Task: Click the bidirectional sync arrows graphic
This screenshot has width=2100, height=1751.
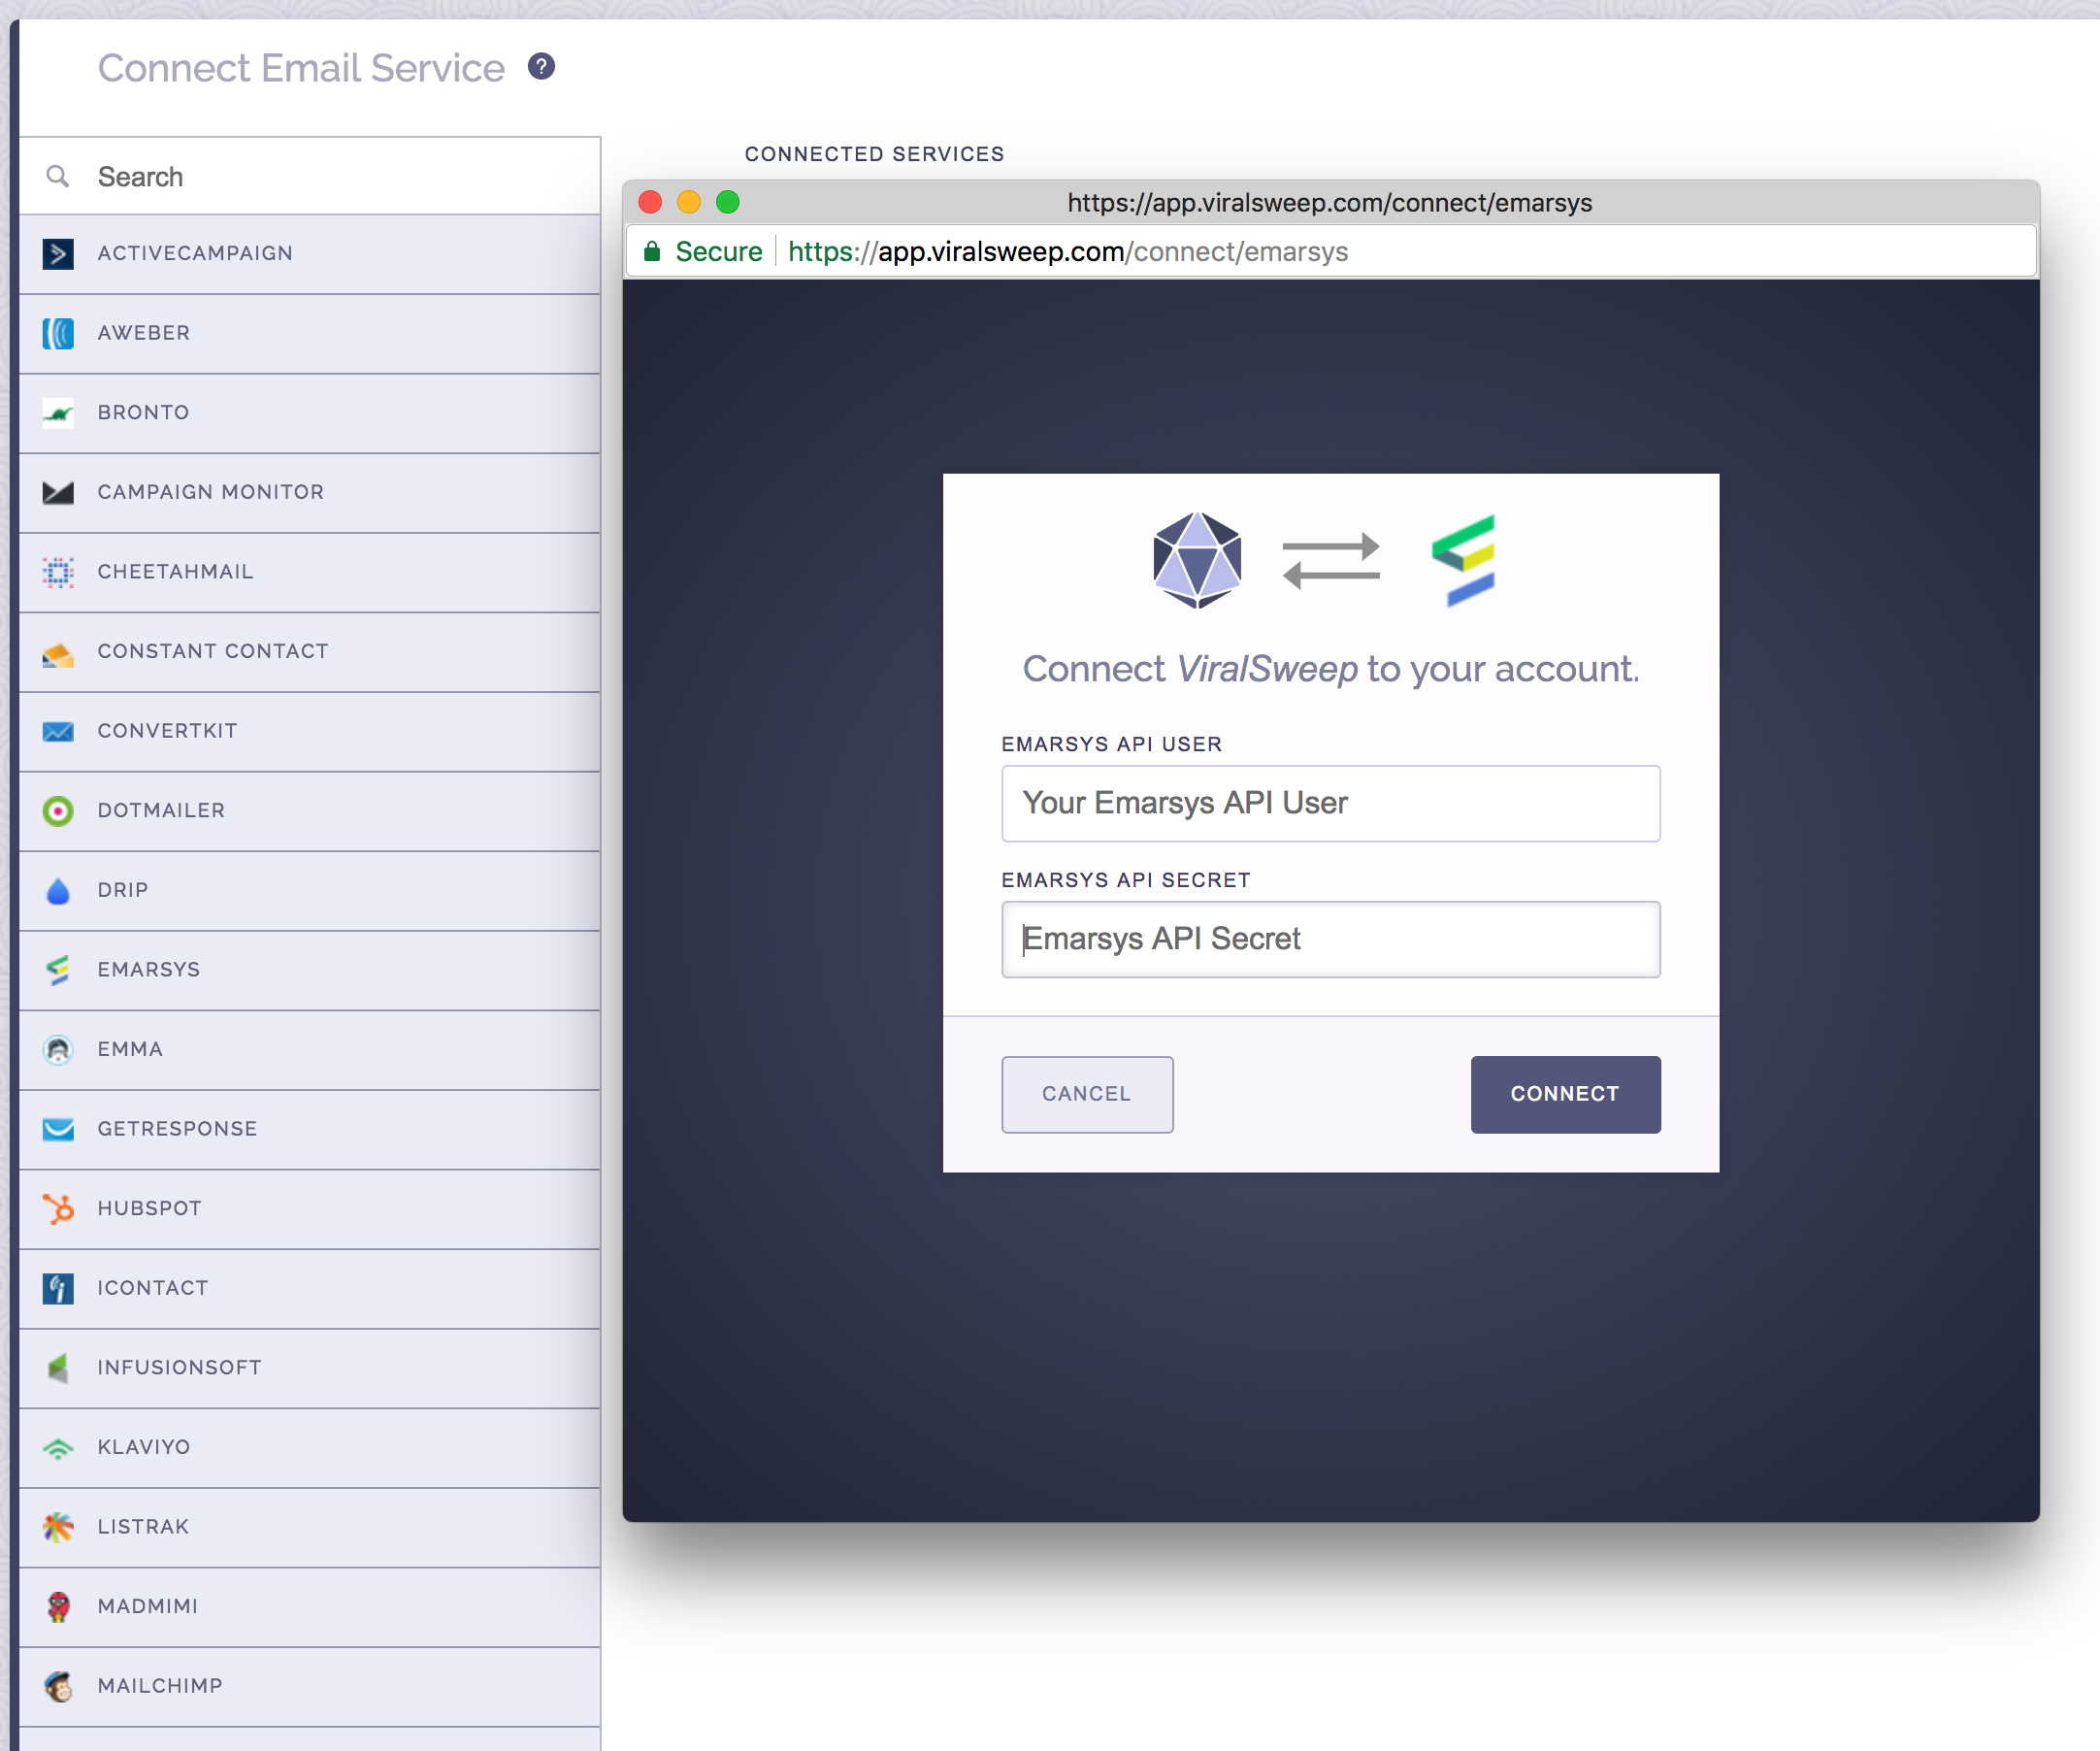Action: pyautogui.click(x=1331, y=561)
